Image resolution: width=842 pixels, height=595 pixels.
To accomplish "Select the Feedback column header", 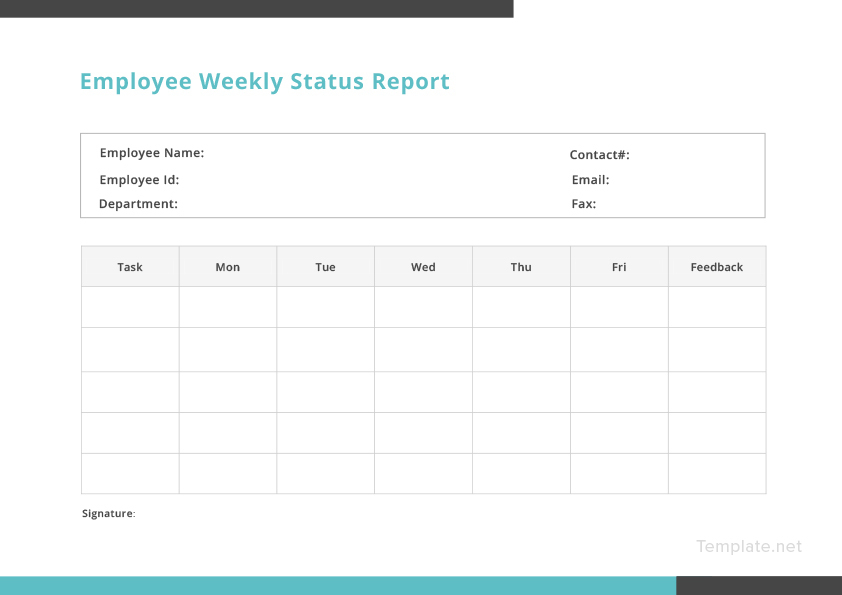I will coord(716,266).
